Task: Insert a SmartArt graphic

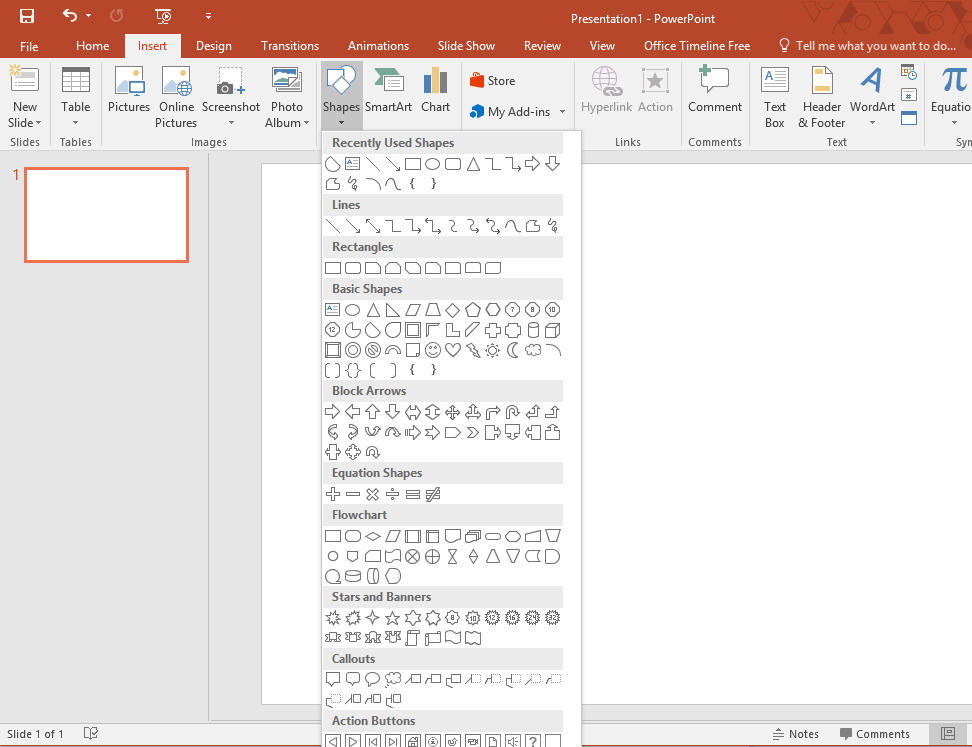Action: click(x=386, y=88)
